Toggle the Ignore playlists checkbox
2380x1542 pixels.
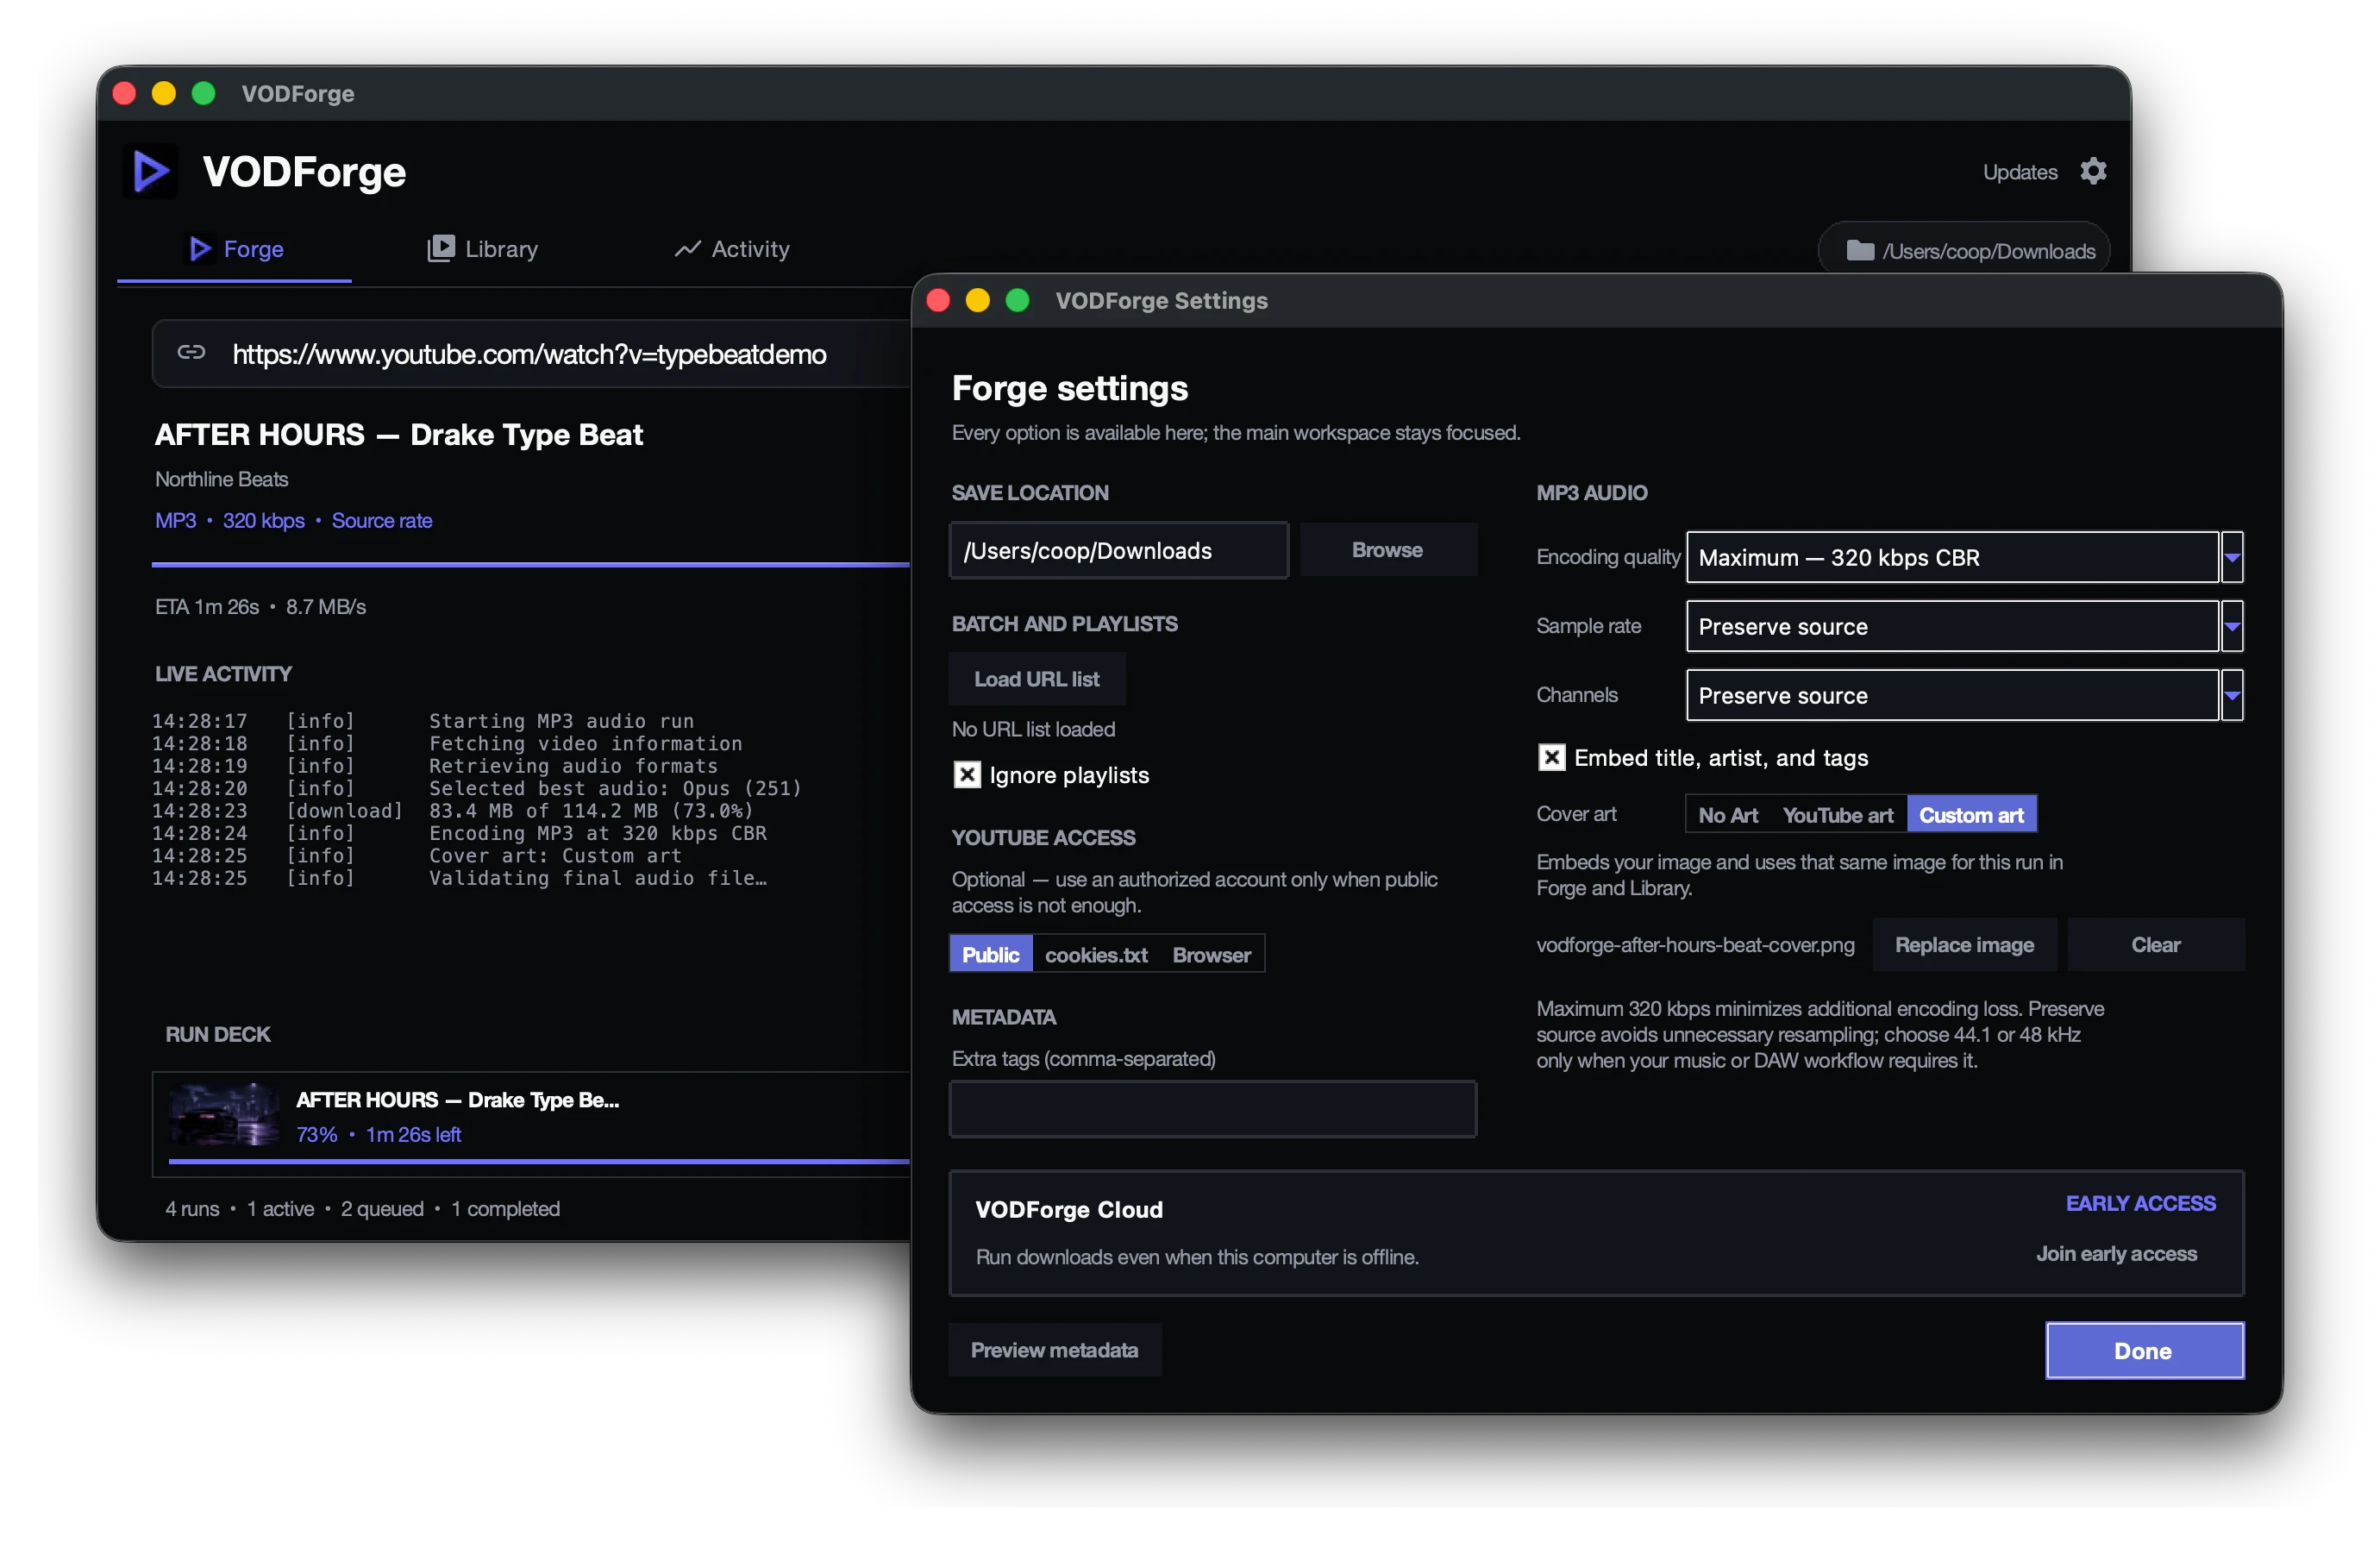pyautogui.click(x=967, y=775)
